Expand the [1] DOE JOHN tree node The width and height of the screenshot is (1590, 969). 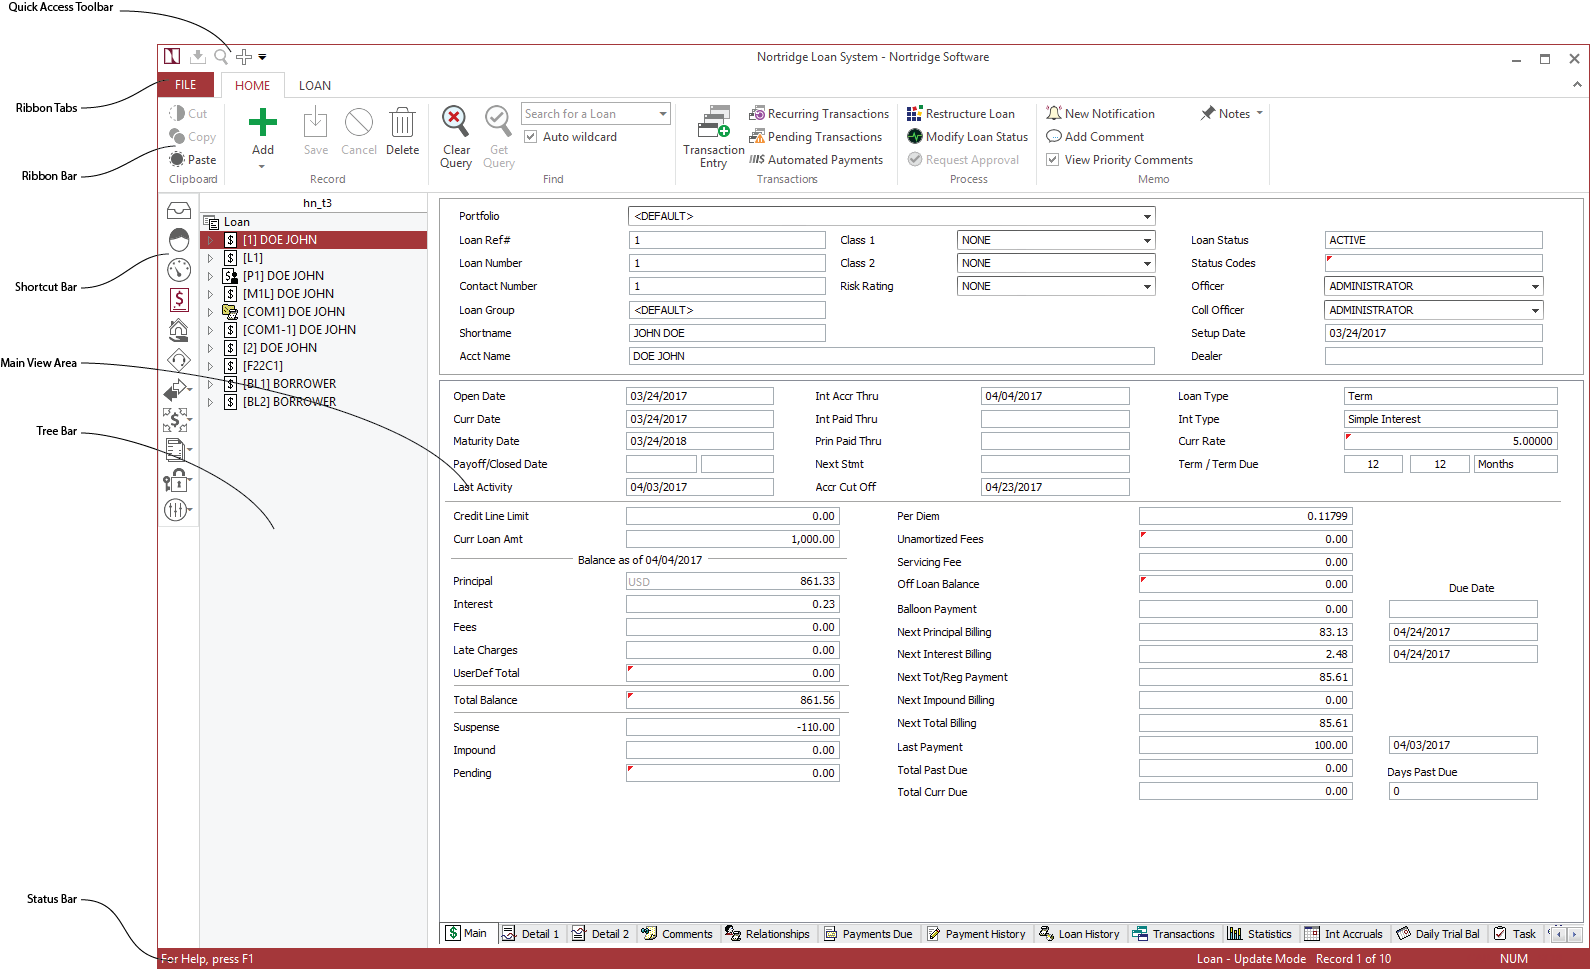[210, 240]
